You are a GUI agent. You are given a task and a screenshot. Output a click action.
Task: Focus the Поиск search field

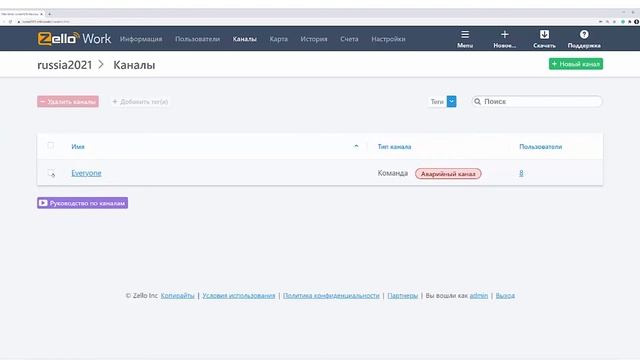537,102
